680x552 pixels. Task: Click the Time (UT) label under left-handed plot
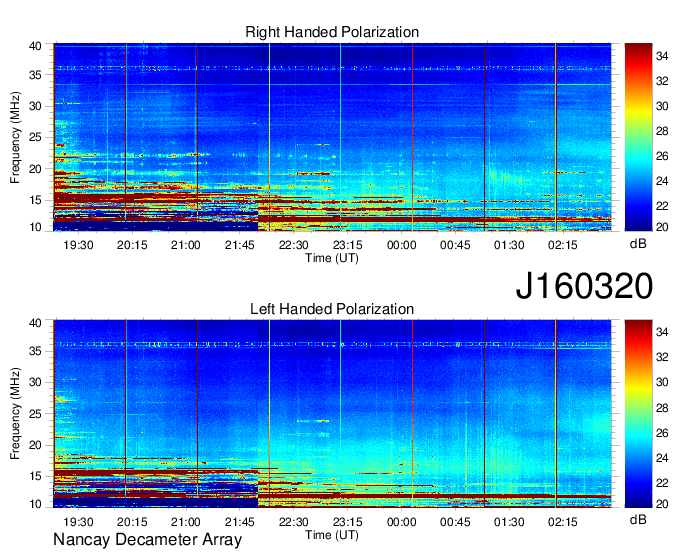[332, 535]
